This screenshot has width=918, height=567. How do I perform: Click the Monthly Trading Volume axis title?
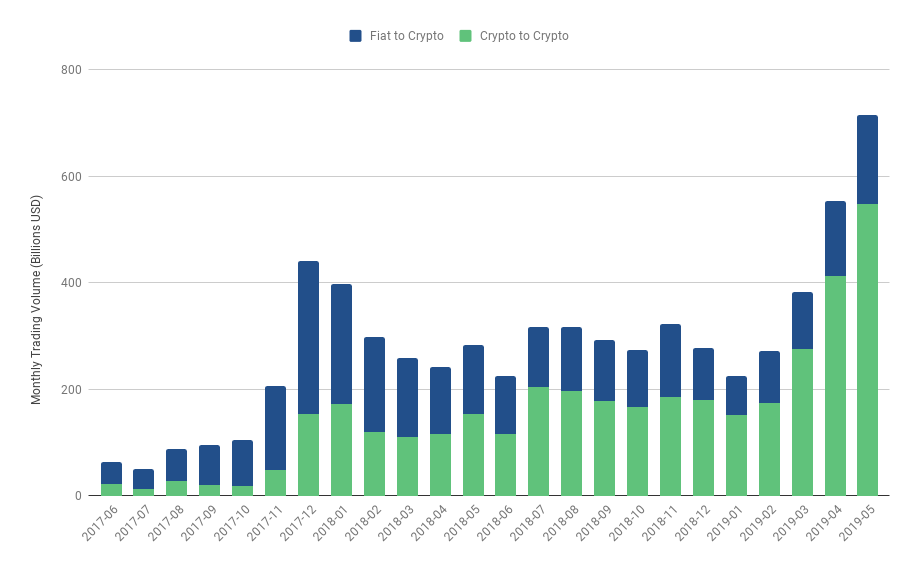pos(37,300)
